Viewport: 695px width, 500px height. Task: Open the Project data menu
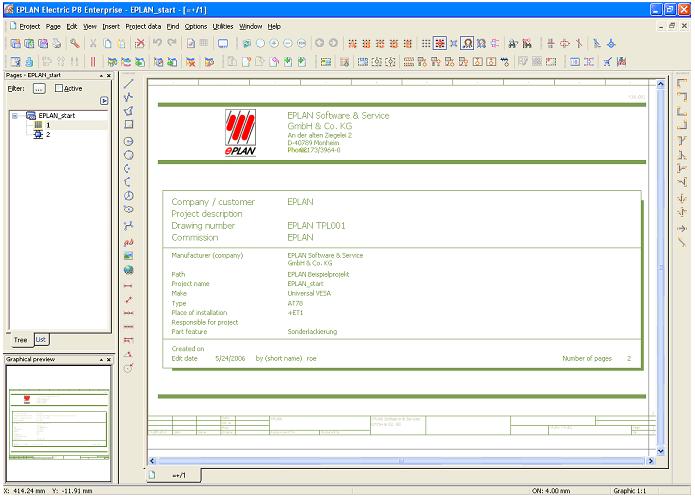coord(143,27)
